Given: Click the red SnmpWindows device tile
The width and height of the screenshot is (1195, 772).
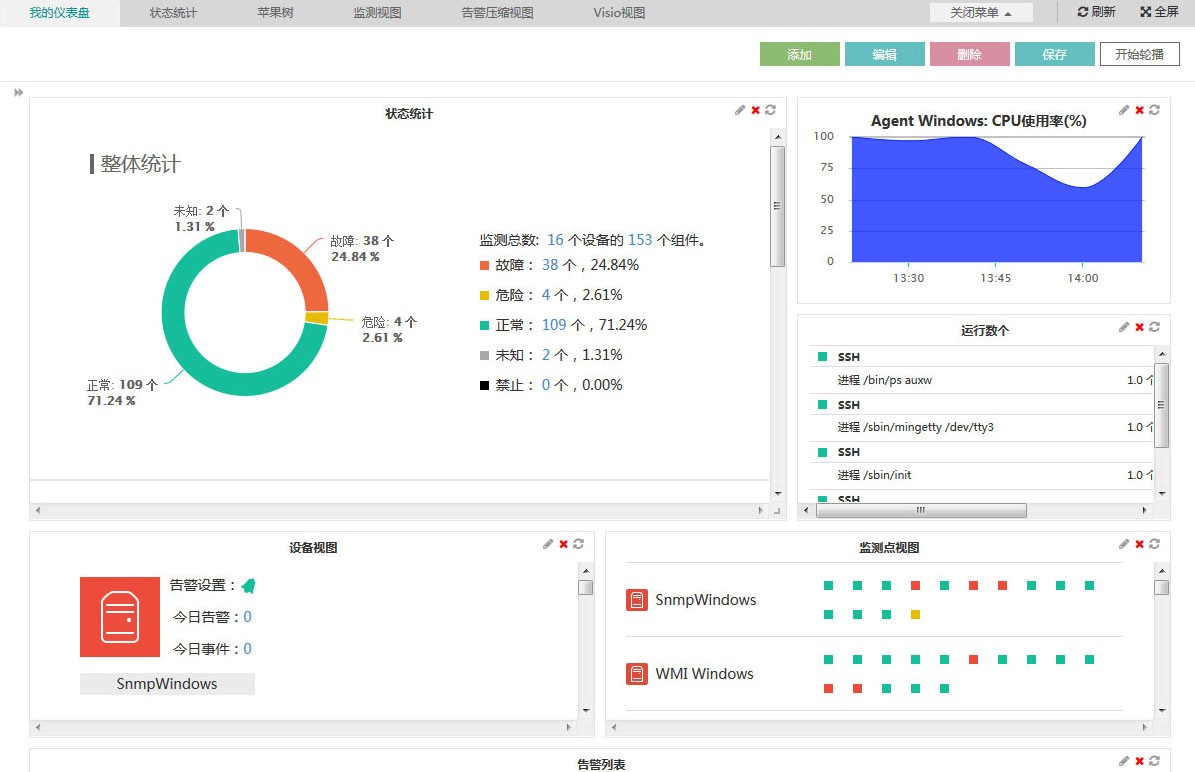Looking at the screenshot, I should (120, 617).
